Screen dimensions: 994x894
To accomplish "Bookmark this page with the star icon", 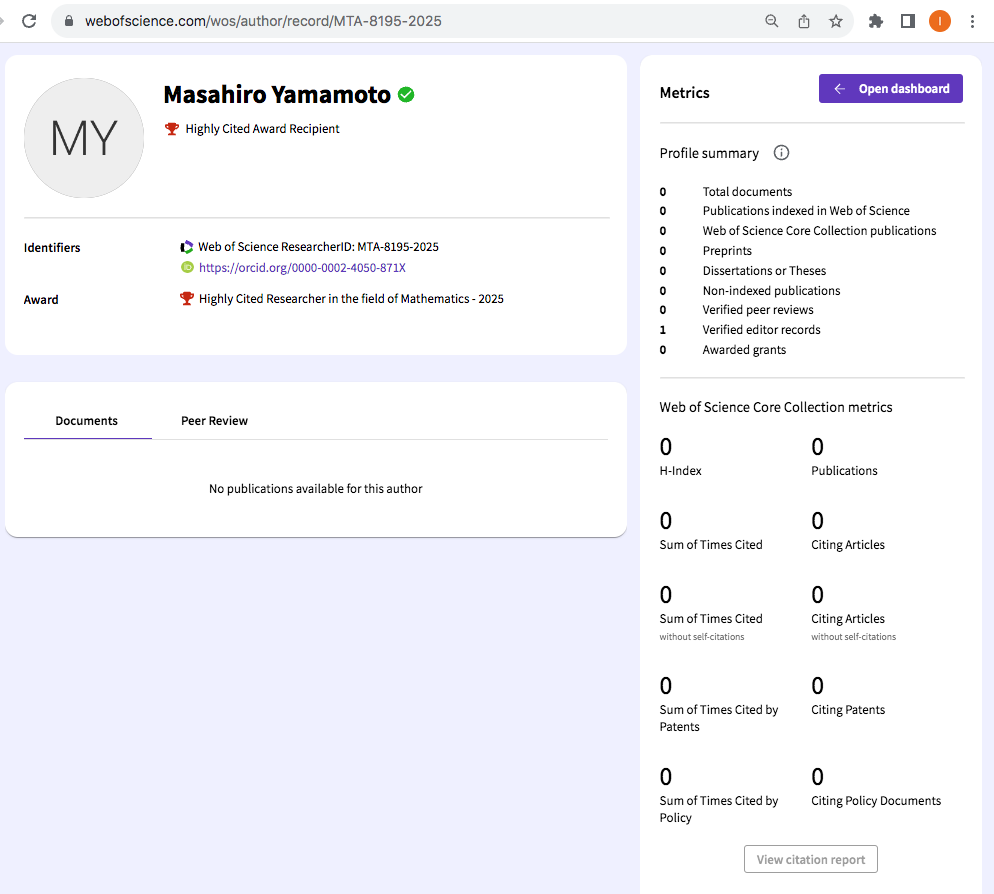I will pyautogui.click(x=836, y=21).
